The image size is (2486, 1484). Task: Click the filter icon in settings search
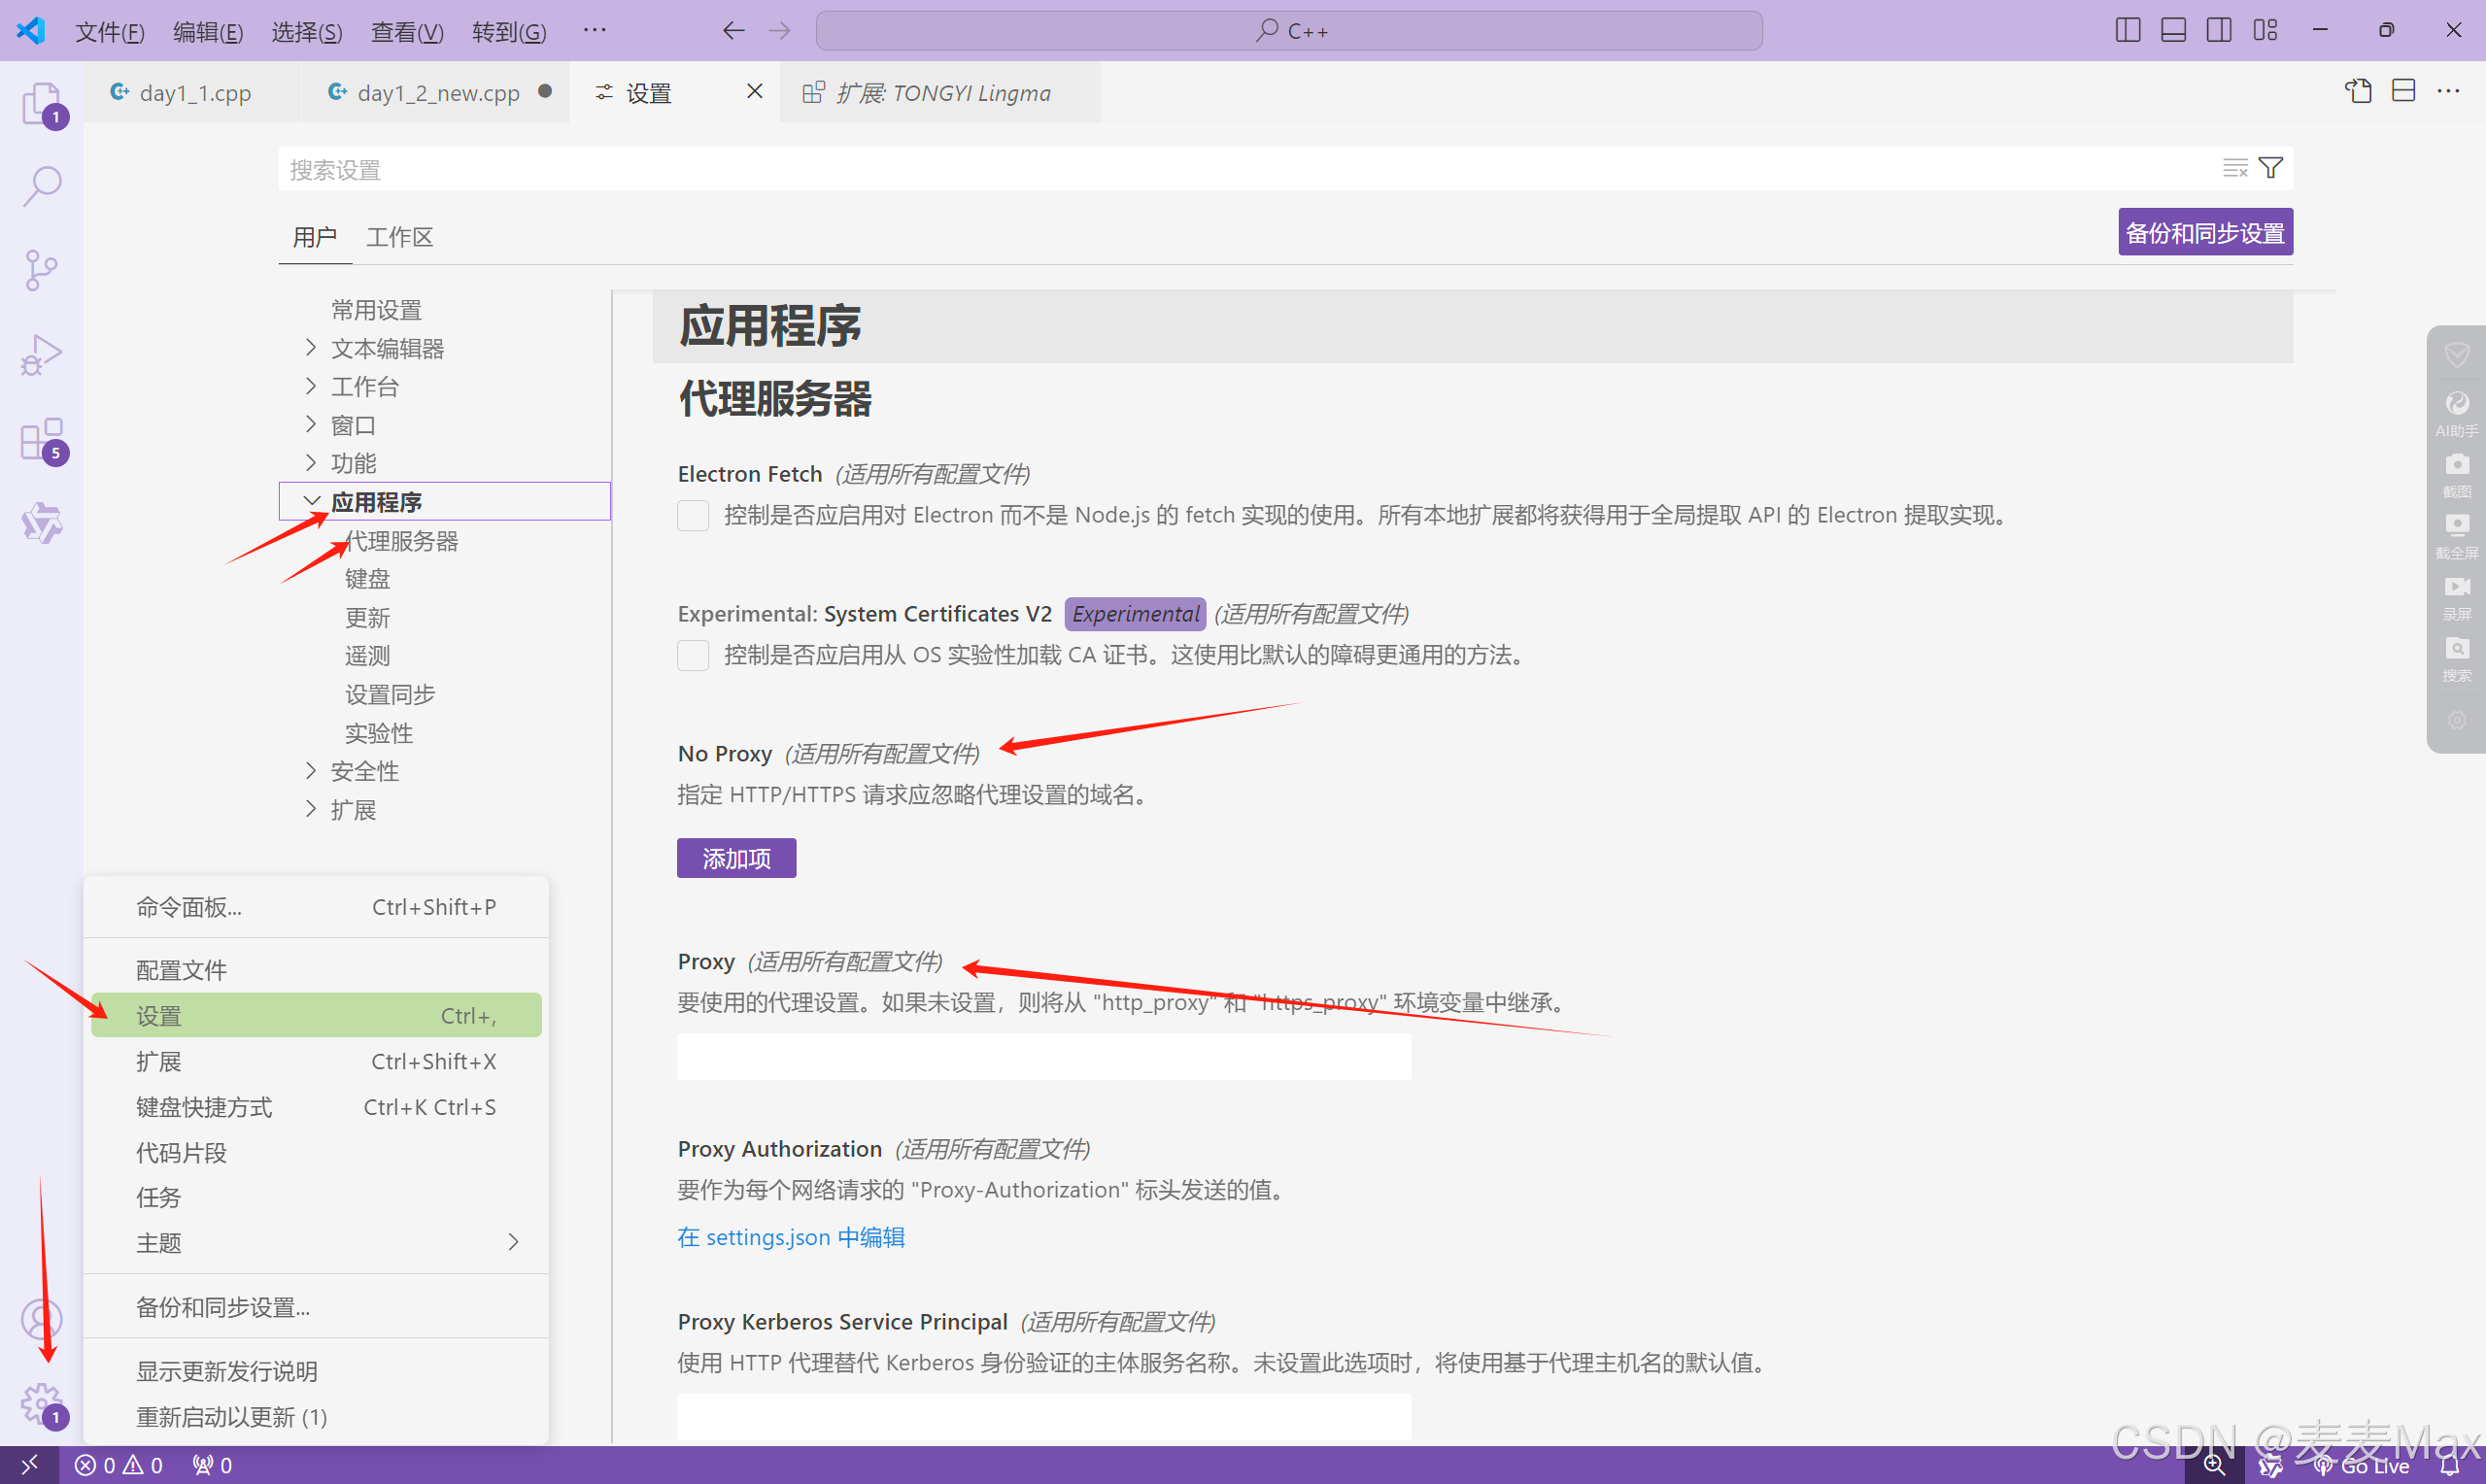coord(2270,168)
